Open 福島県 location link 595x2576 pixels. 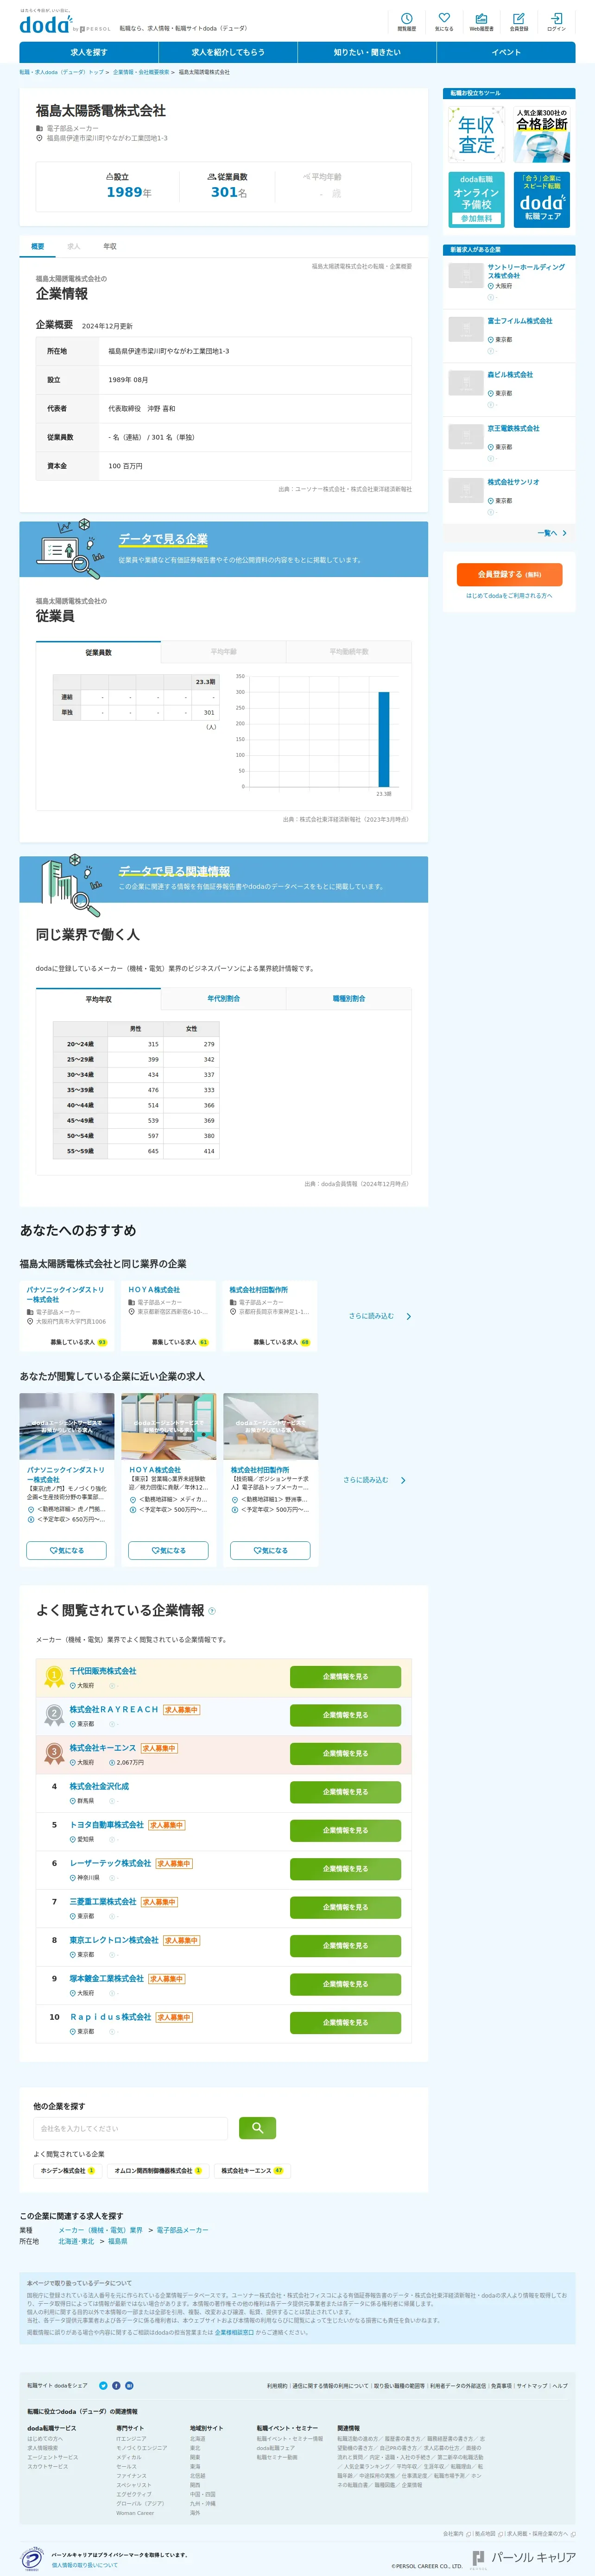click(118, 2241)
